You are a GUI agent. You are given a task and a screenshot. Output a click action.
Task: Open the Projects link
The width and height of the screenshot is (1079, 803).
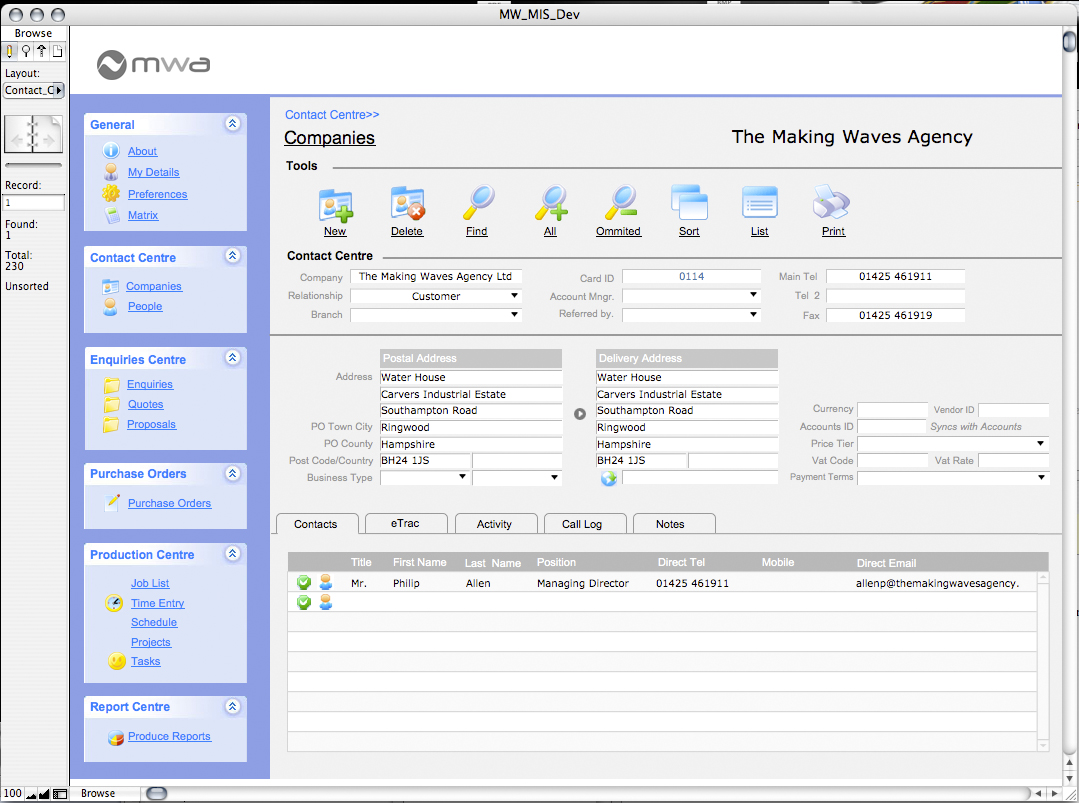click(151, 643)
